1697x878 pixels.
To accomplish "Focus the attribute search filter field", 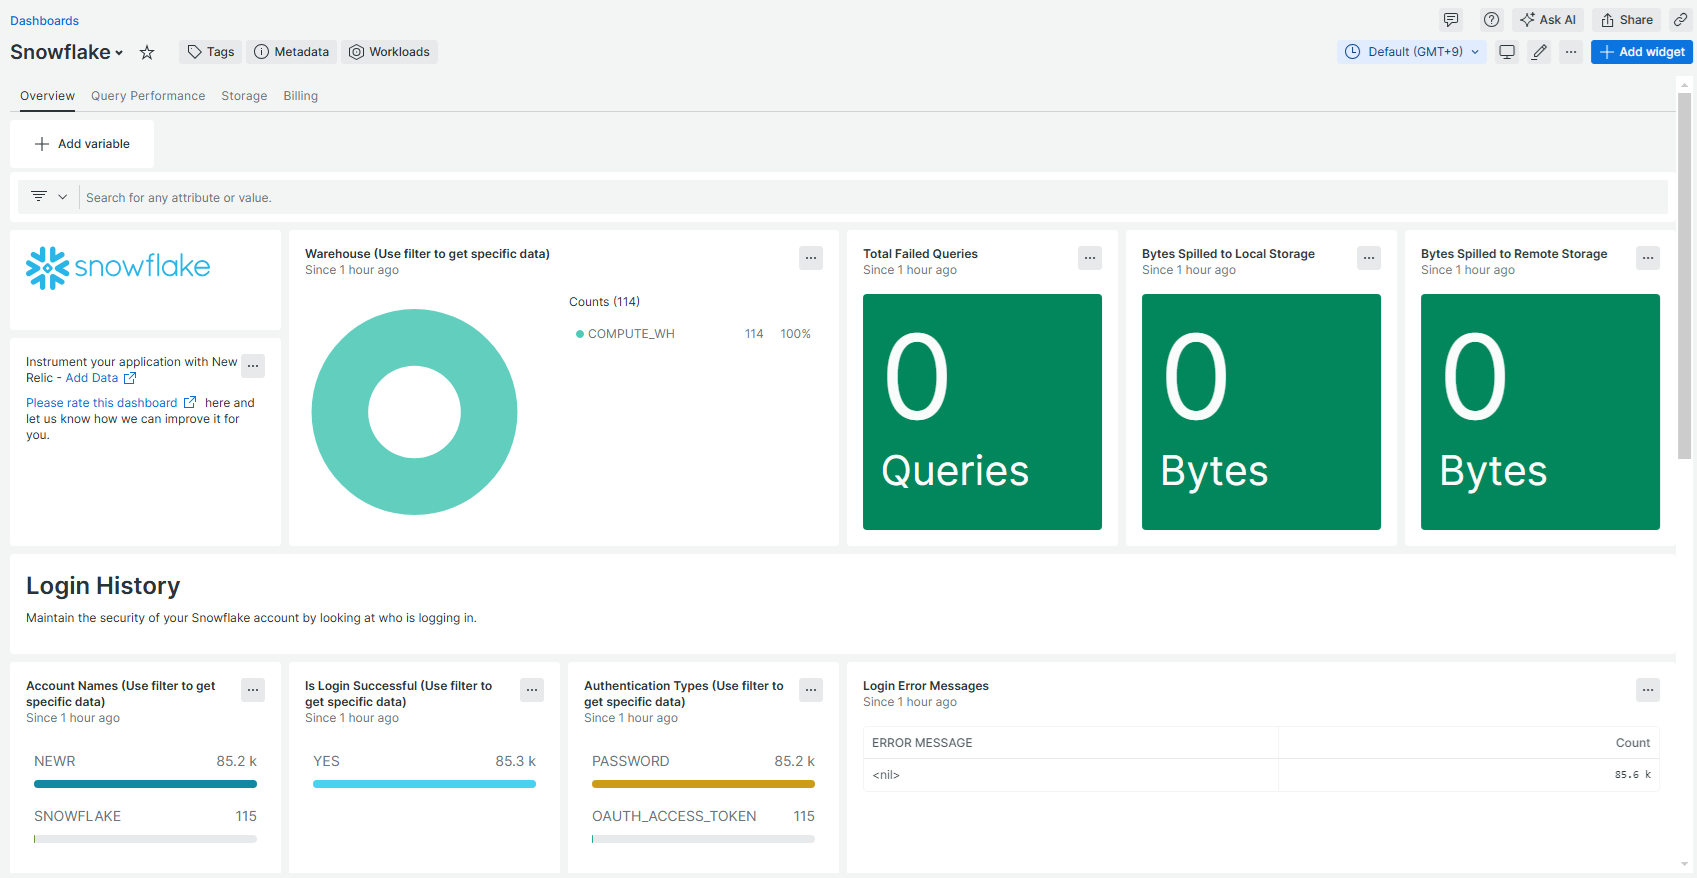I will (872, 198).
